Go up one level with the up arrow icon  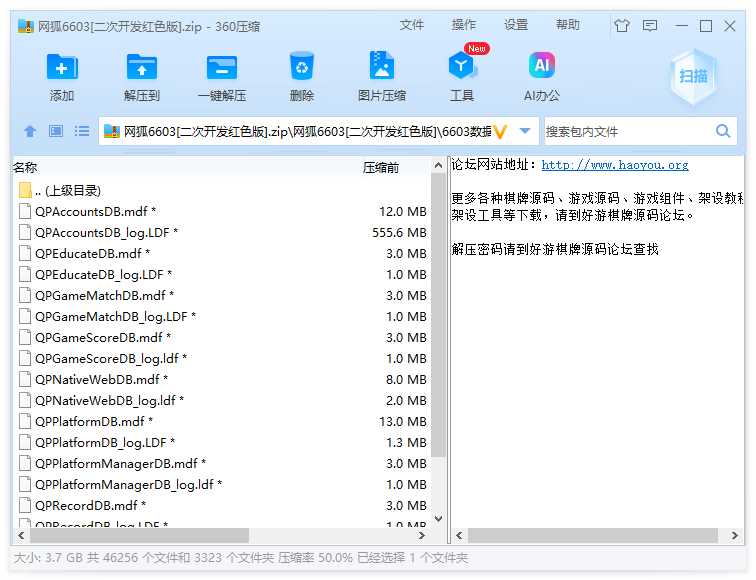coord(30,131)
